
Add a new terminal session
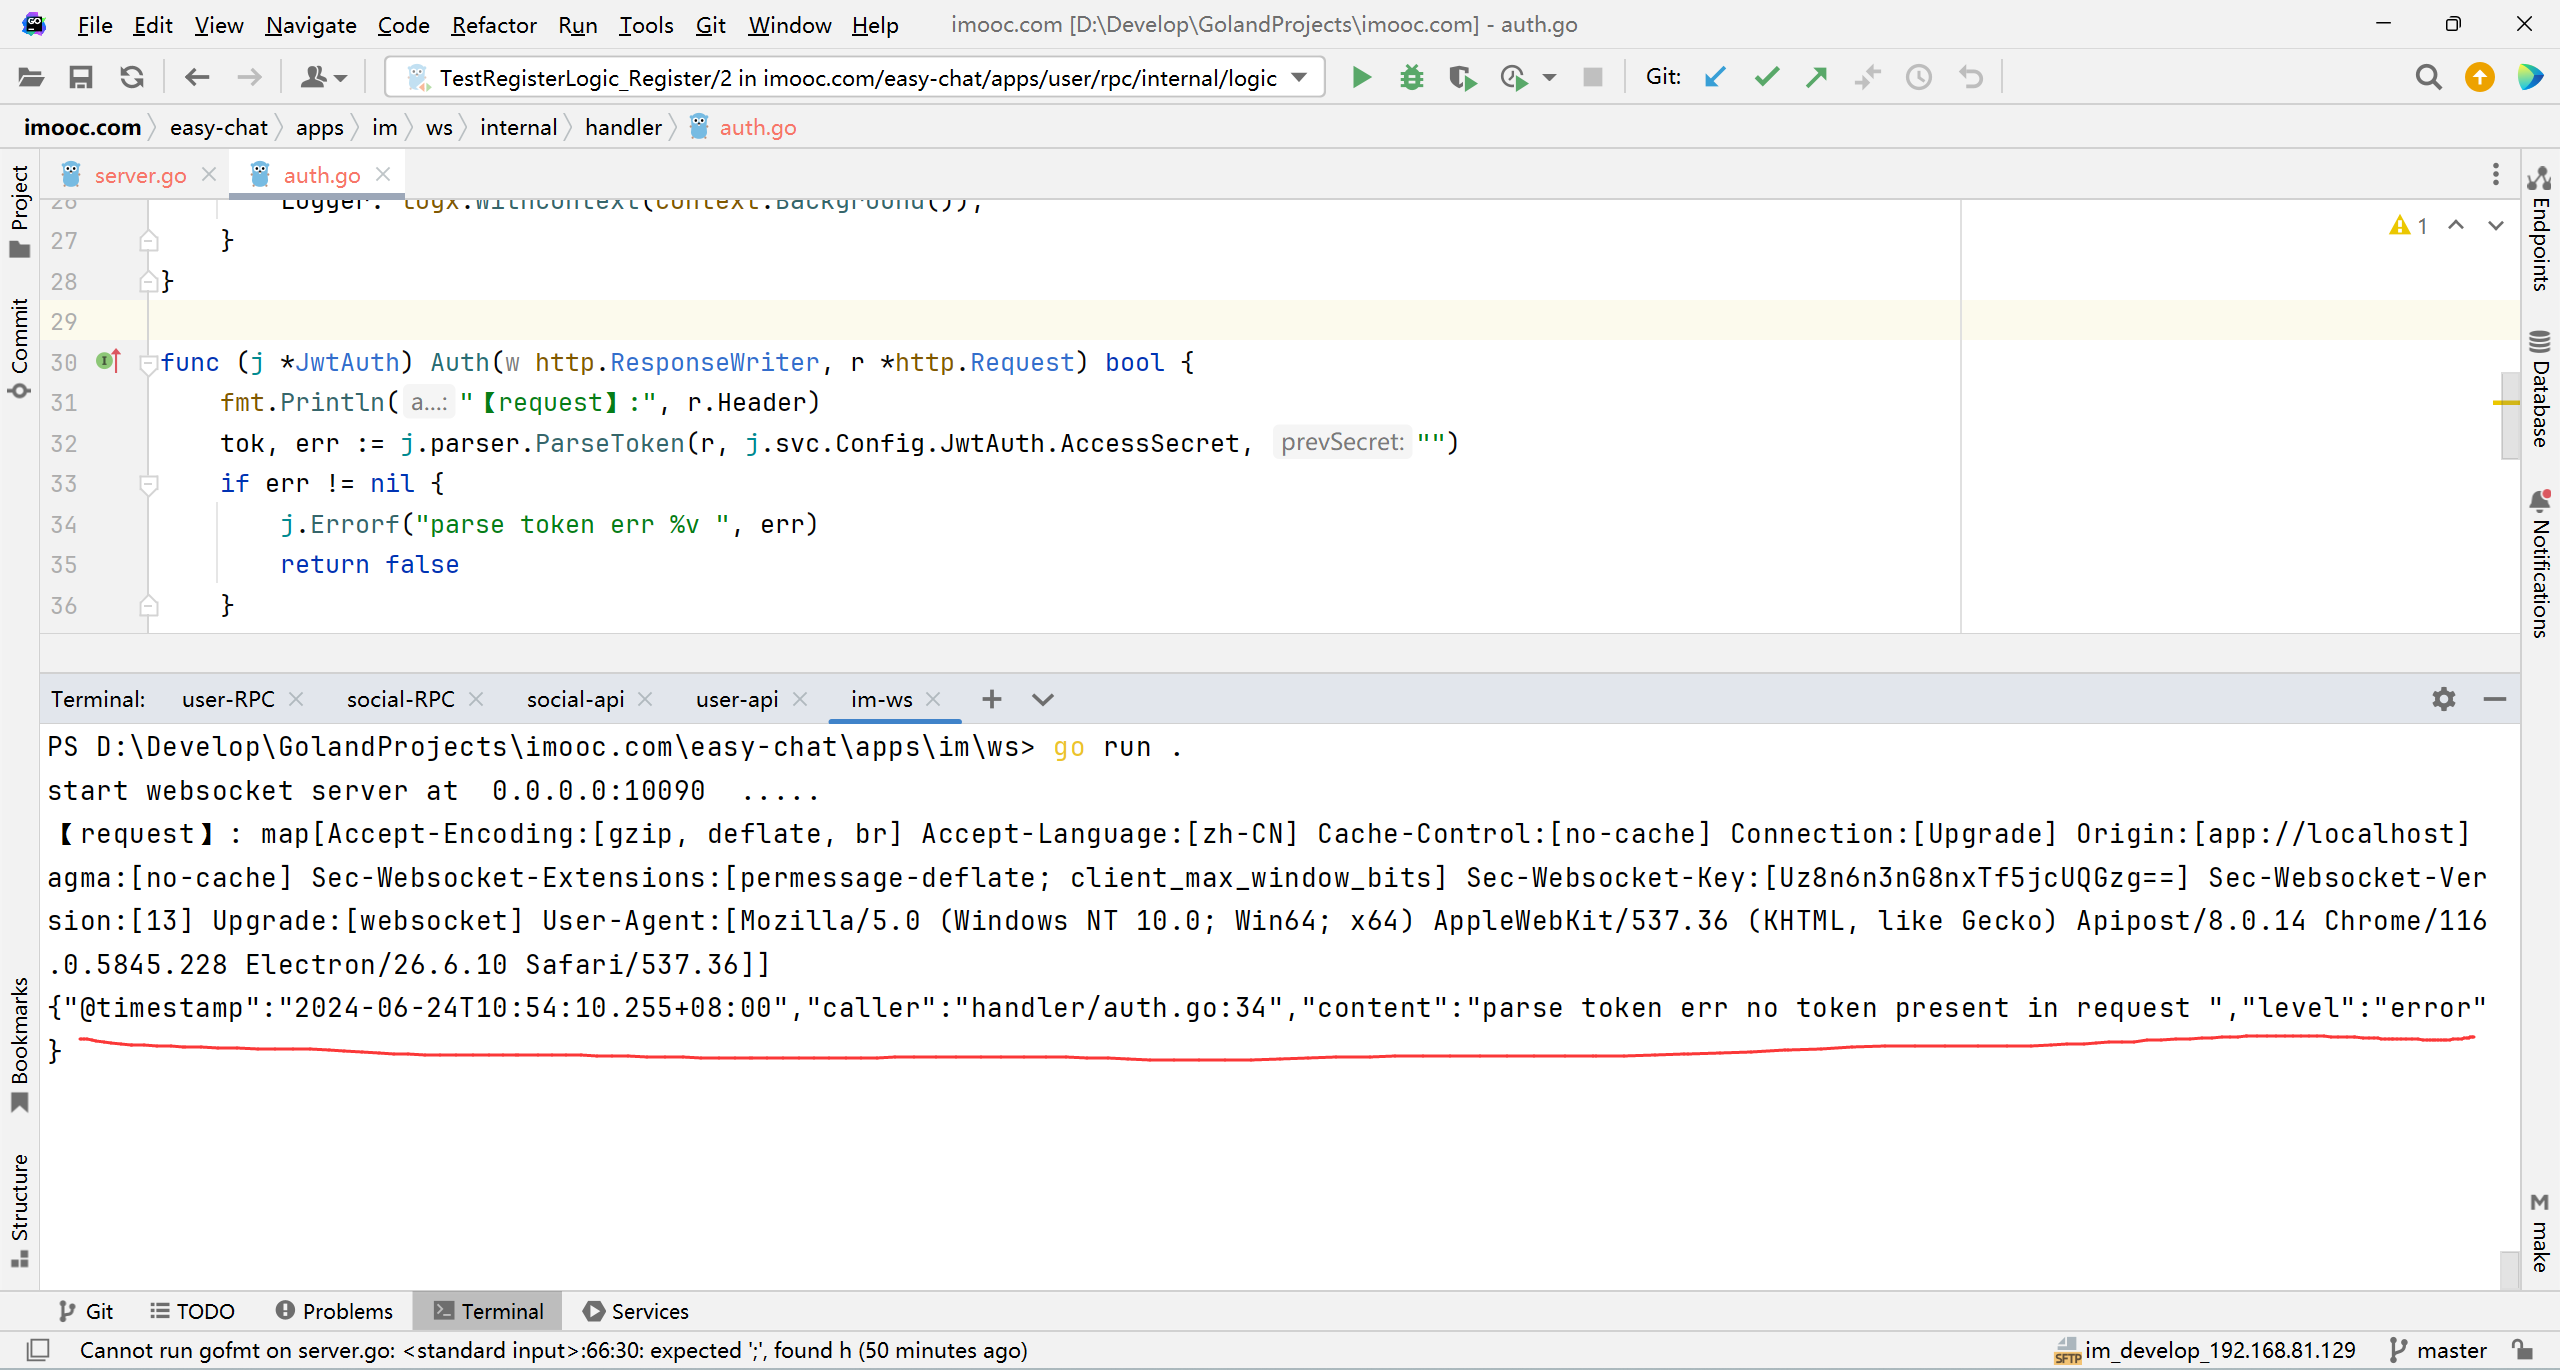991,699
